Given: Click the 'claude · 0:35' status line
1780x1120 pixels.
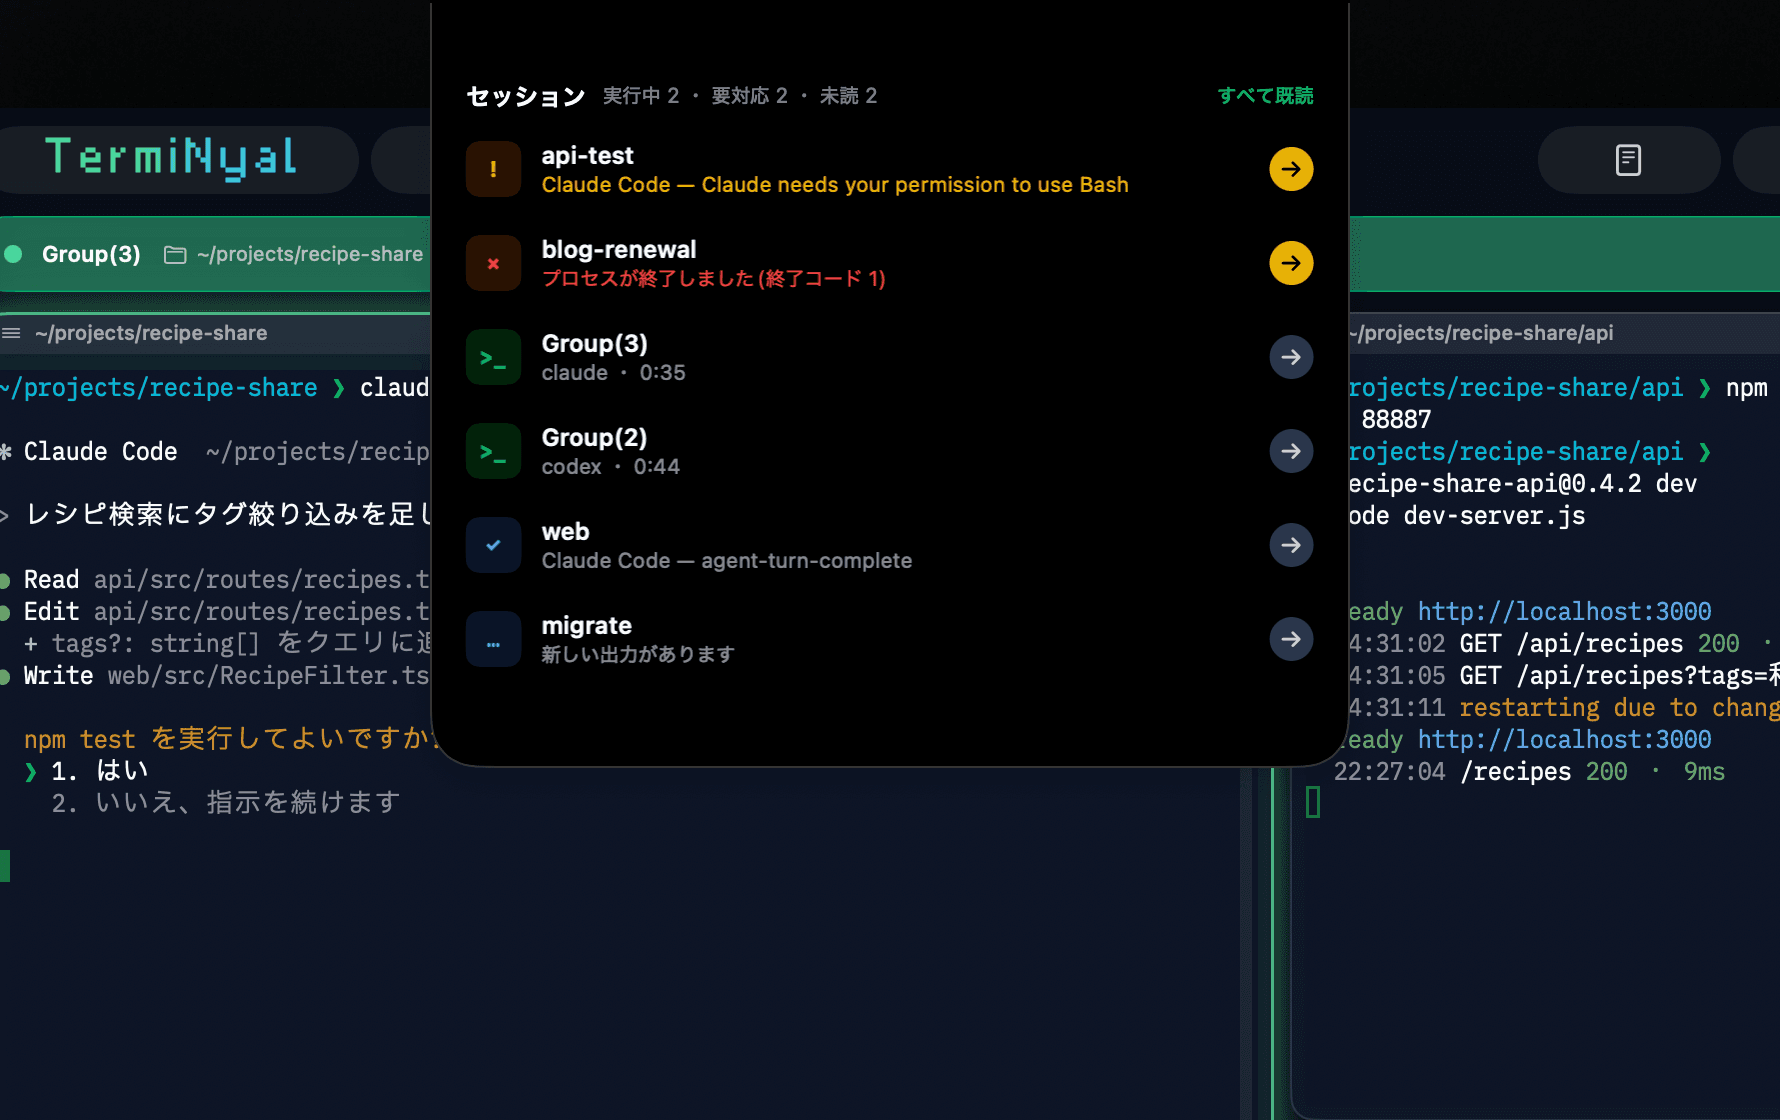Looking at the screenshot, I should coord(613,373).
